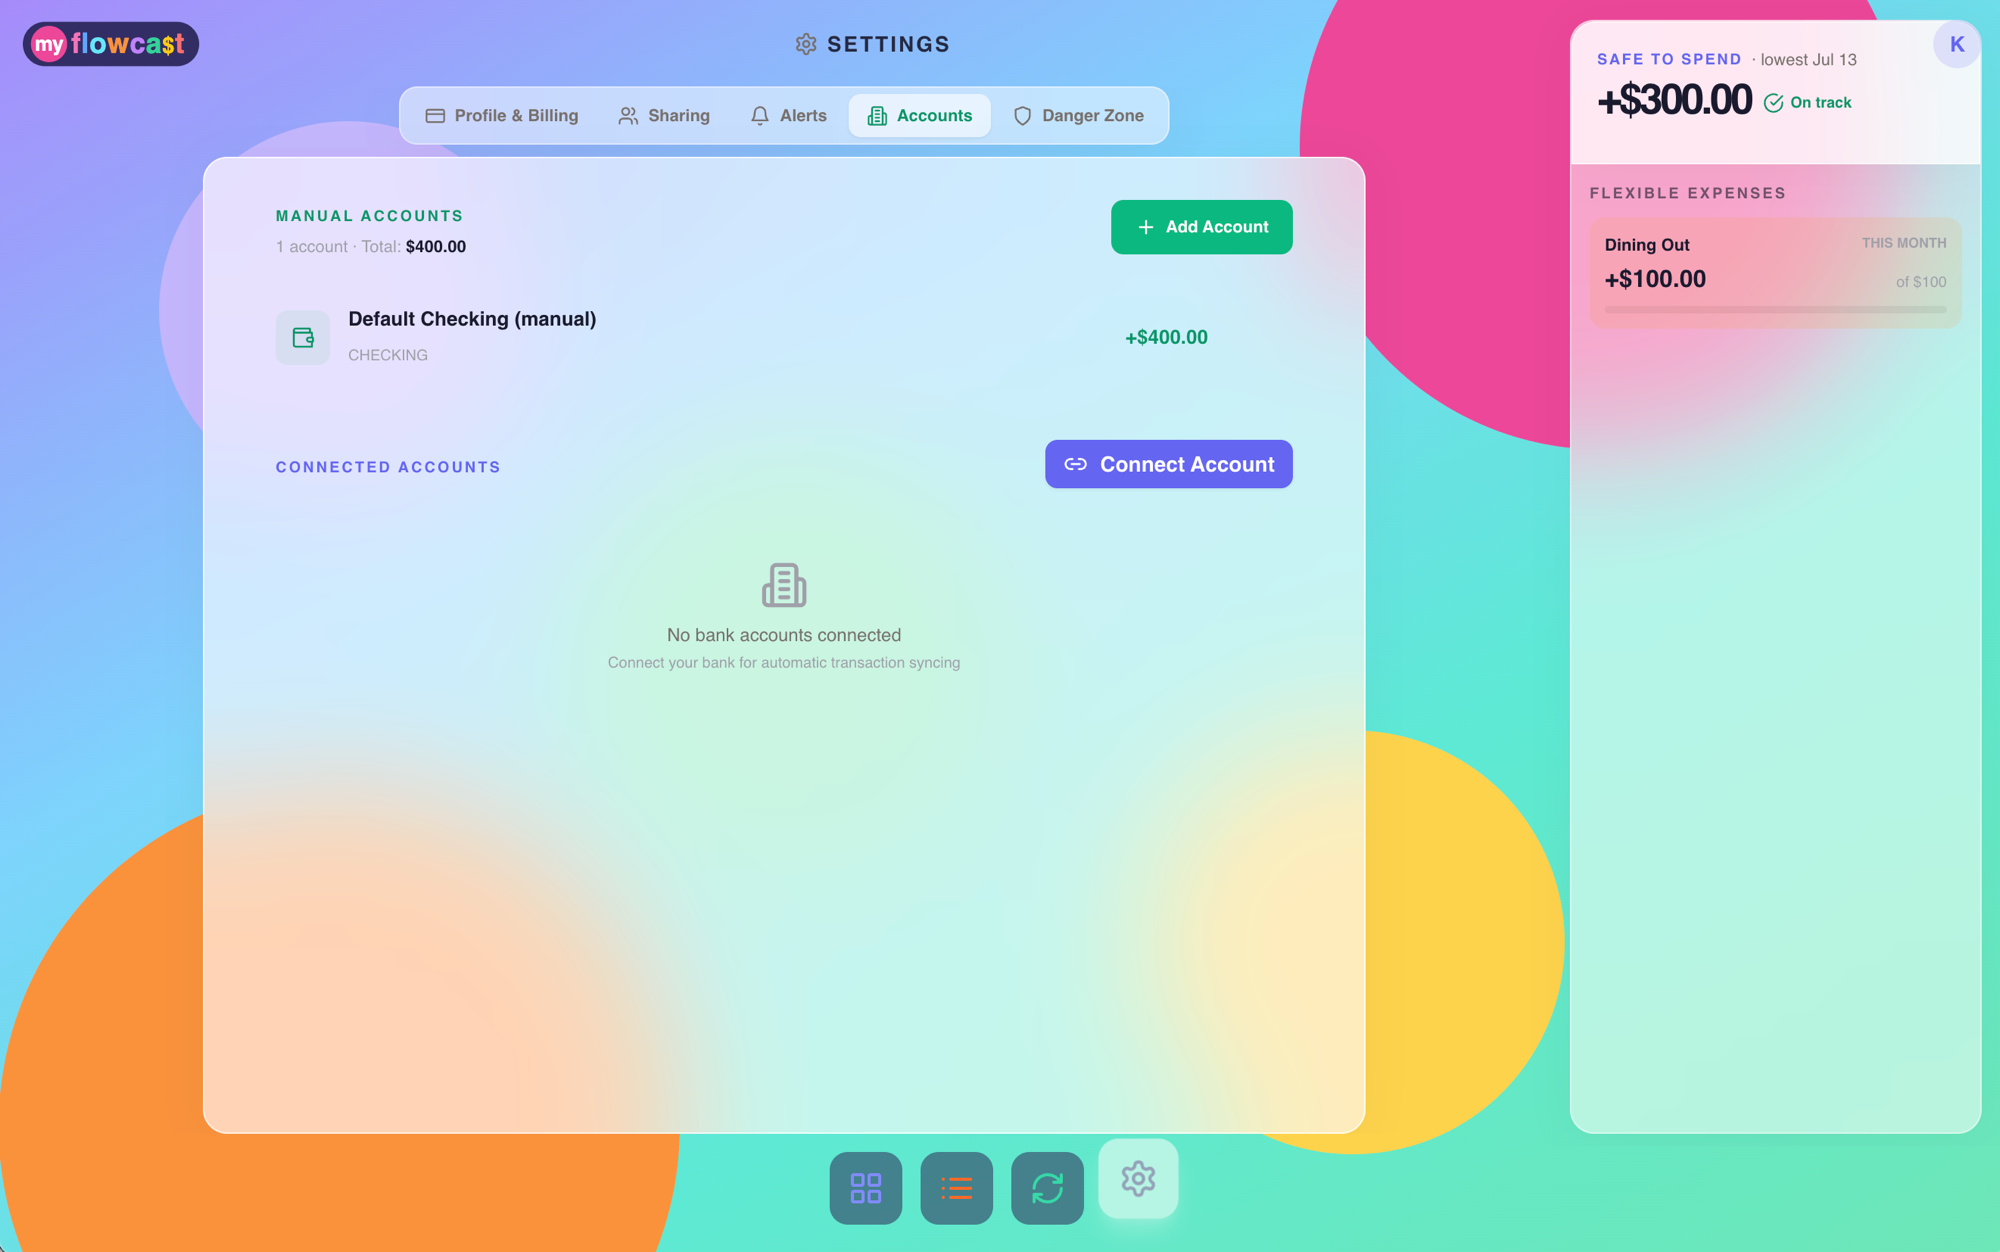
Task: Click the my flowcast logo
Action: point(111,44)
